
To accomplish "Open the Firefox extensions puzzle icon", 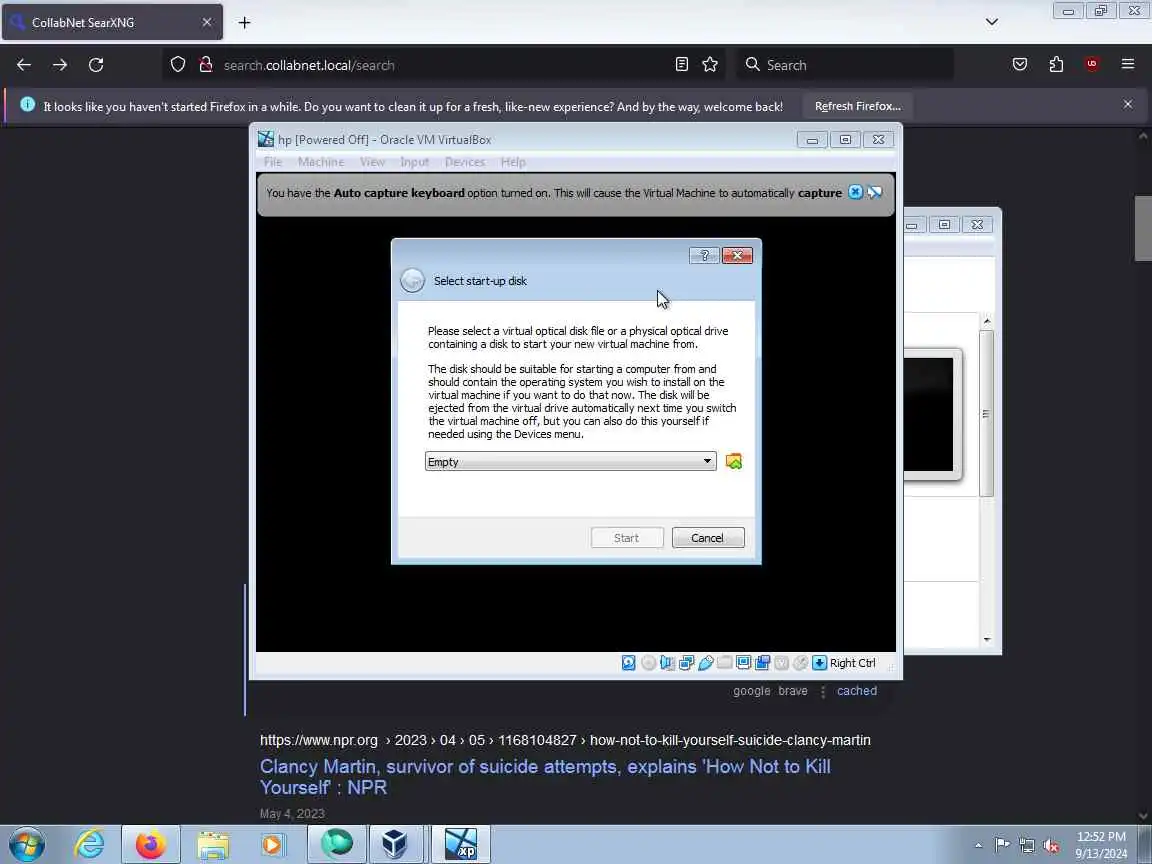I will click(1056, 65).
